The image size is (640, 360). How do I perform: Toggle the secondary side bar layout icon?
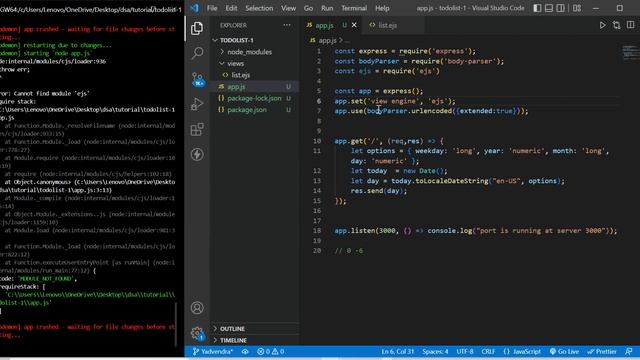pyautogui.click(x=561, y=8)
